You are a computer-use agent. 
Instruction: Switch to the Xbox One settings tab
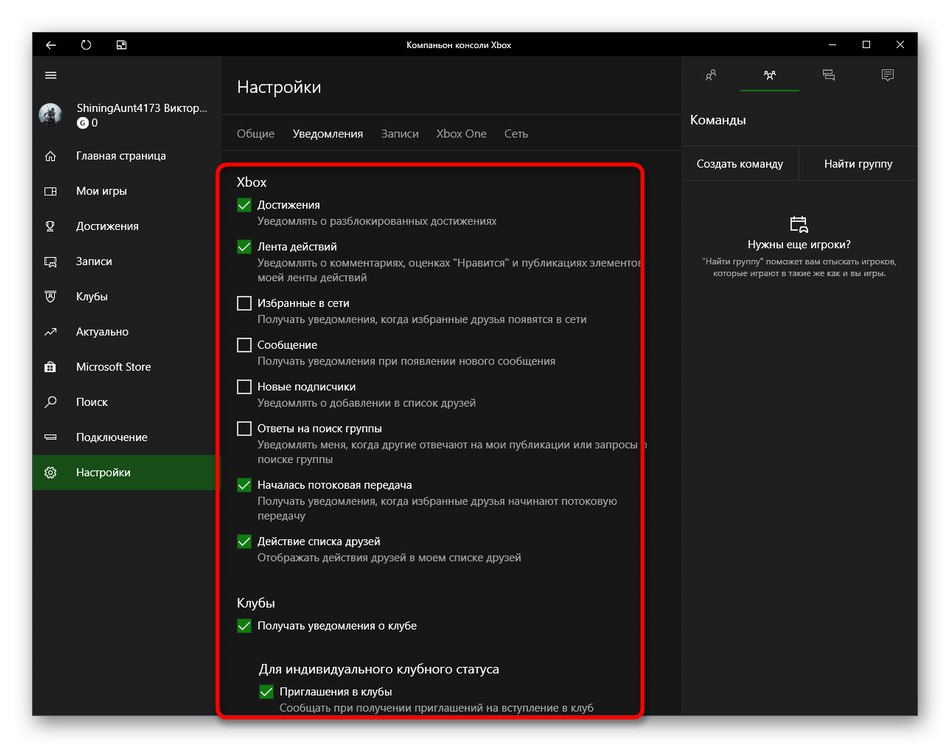click(461, 134)
